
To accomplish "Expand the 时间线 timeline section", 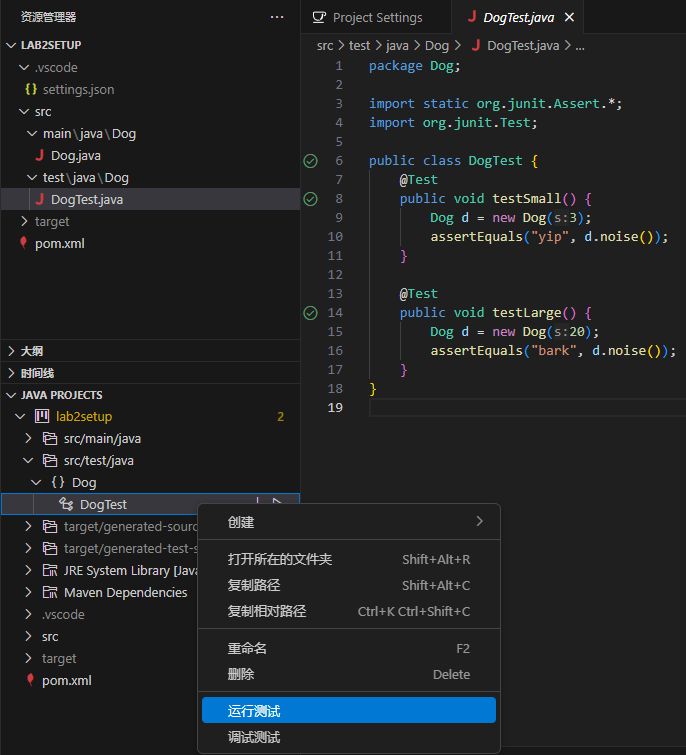I will click(x=11, y=373).
